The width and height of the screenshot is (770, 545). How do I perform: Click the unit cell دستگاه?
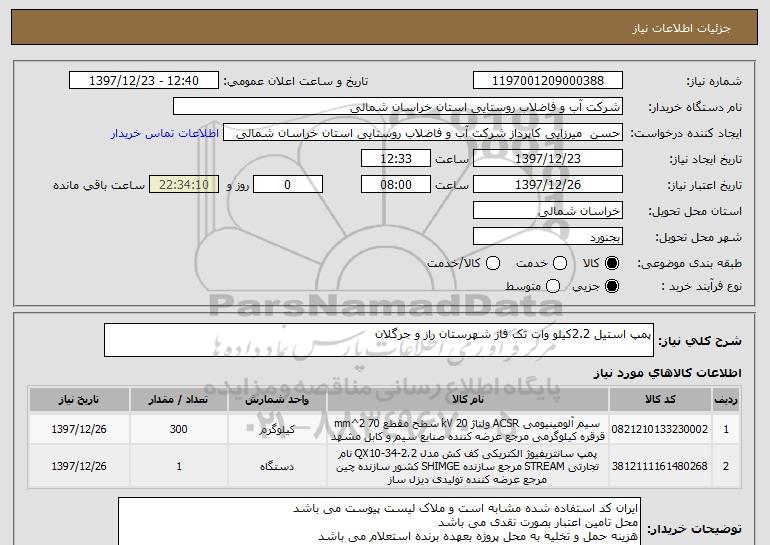click(277, 466)
